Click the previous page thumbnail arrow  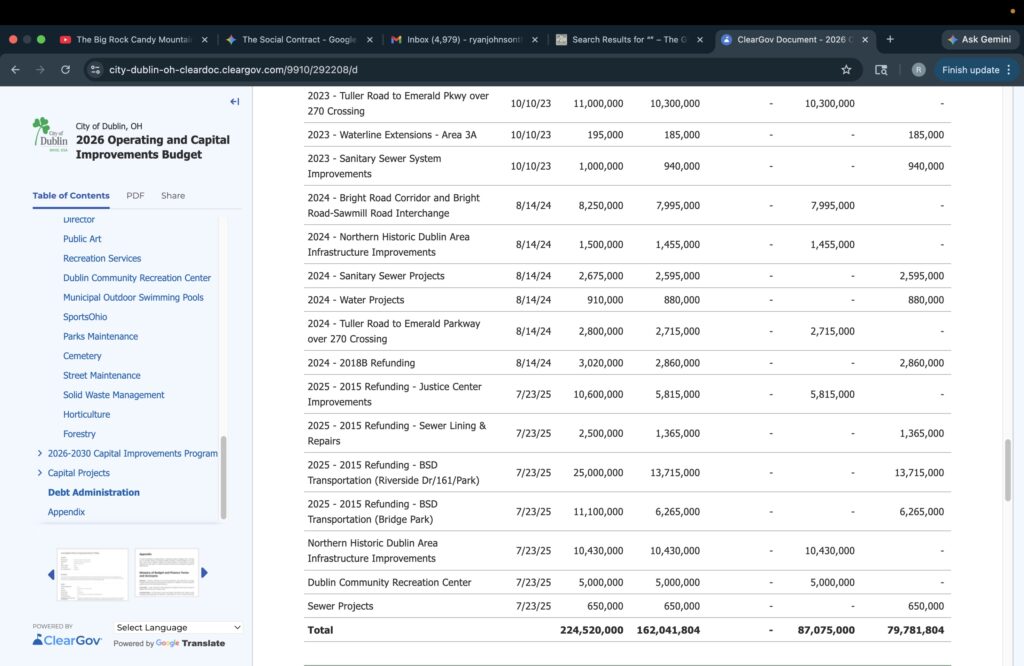click(x=51, y=574)
